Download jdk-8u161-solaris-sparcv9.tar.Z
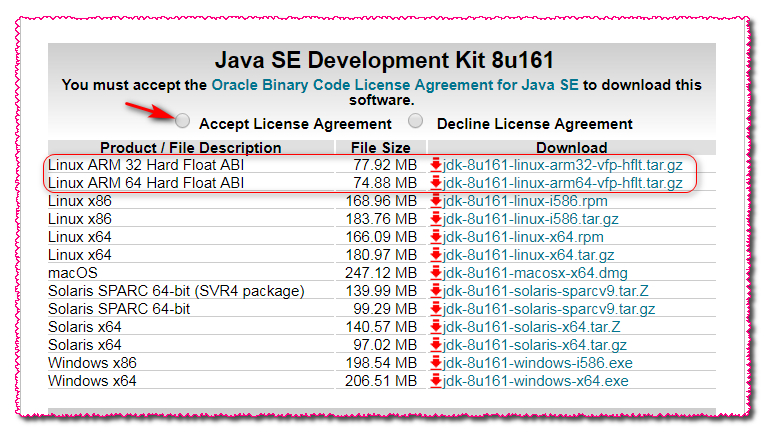Viewport: 766px width, 432px height. 546,291
